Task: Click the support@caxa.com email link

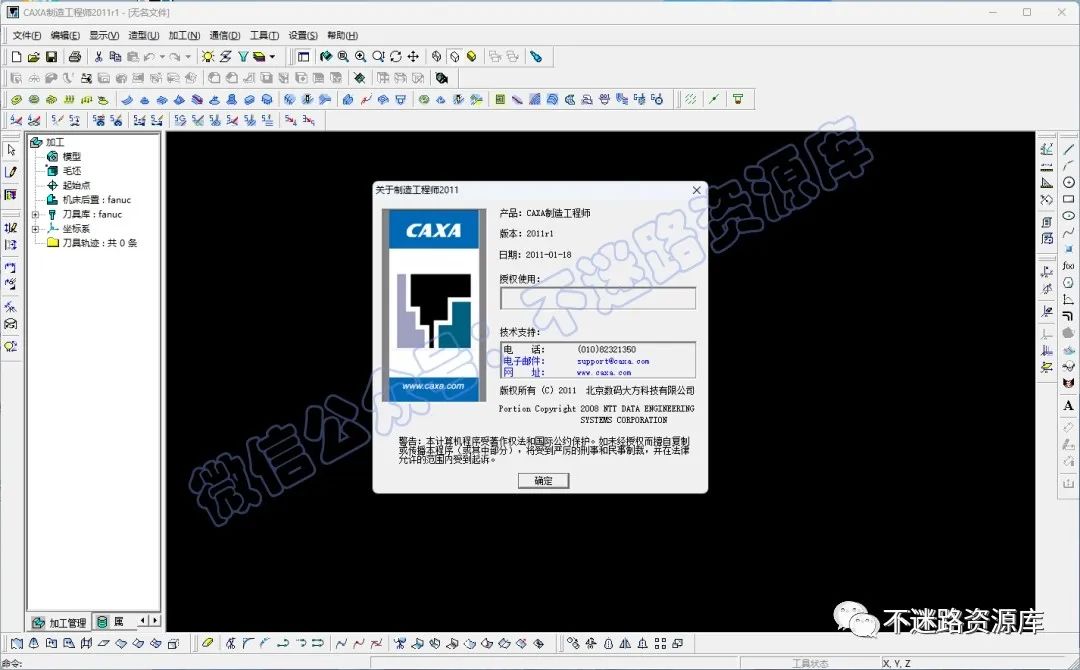Action: point(613,361)
